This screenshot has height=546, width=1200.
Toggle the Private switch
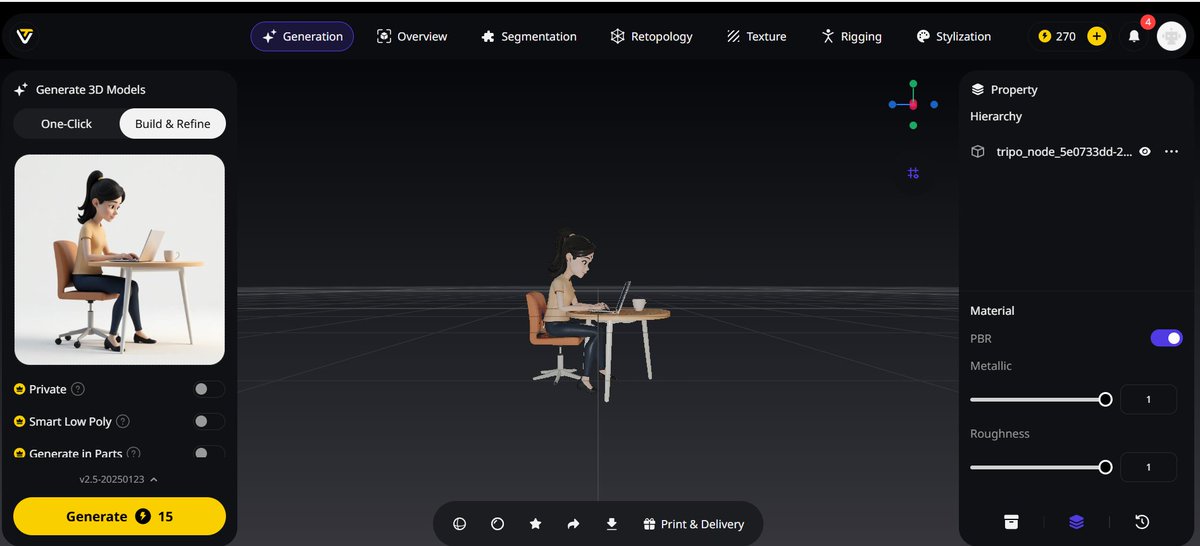tap(209, 389)
